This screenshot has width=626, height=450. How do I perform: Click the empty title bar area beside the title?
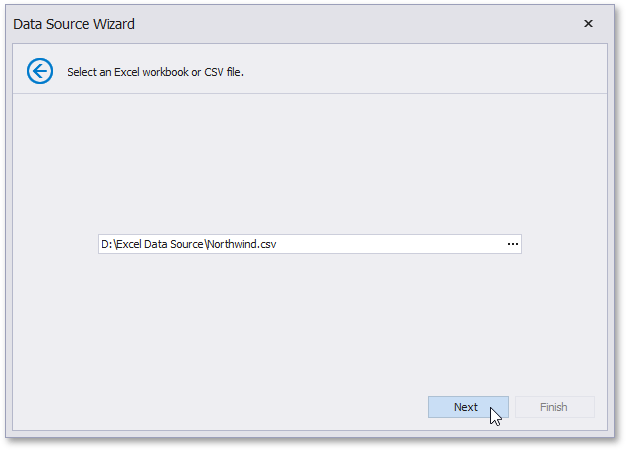(350, 23)
